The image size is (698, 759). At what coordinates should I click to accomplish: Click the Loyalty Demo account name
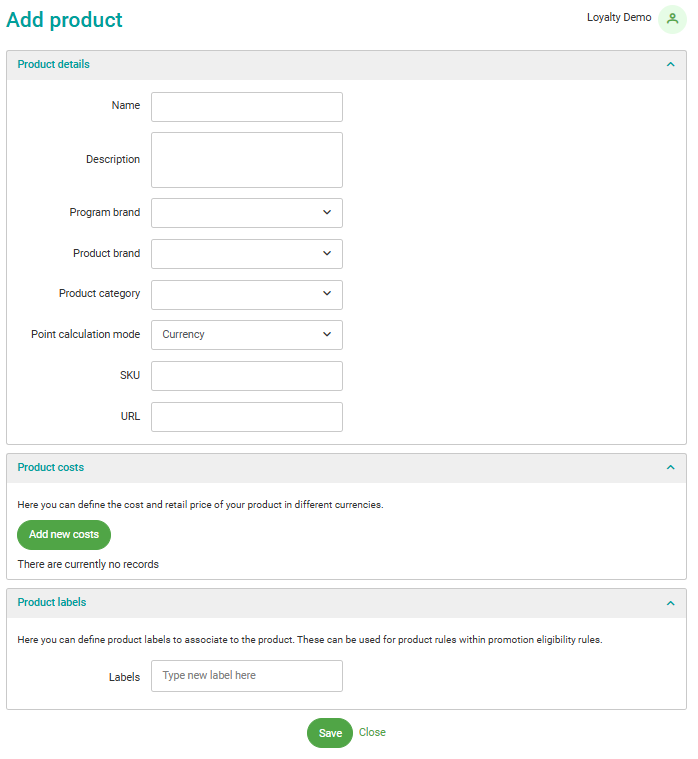click(619, 18)
